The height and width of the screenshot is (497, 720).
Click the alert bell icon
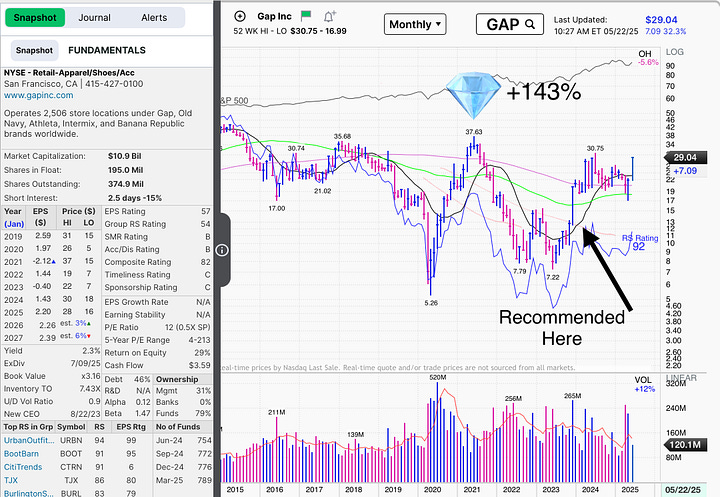329,17
